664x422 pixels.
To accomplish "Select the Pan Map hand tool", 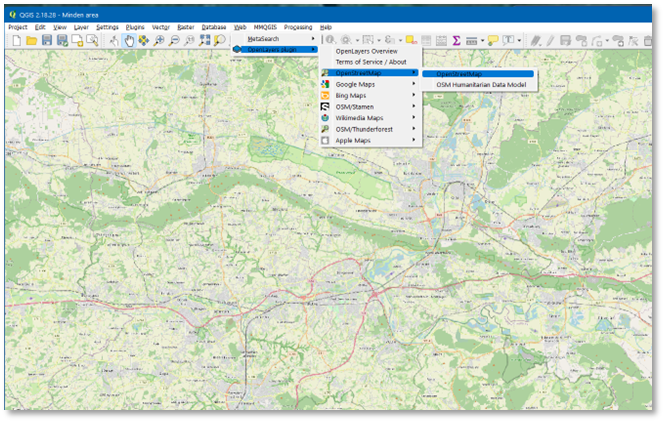I will 129,40.
